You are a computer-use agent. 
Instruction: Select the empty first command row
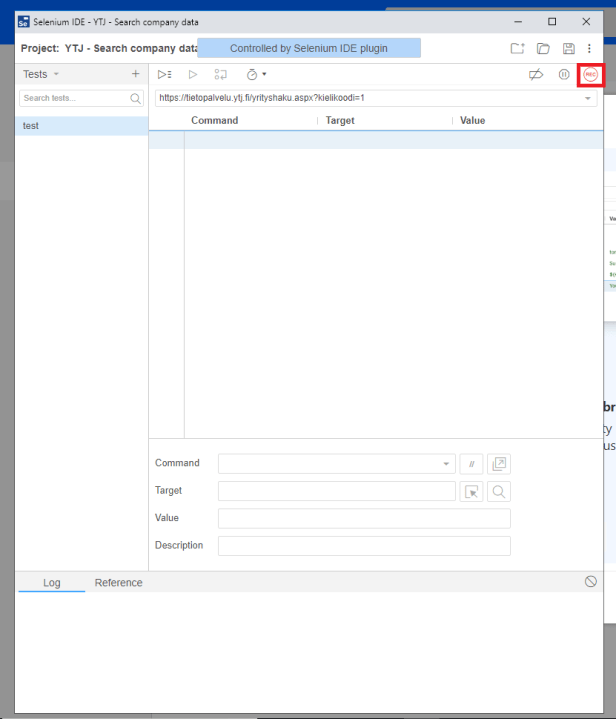[376, 140]
